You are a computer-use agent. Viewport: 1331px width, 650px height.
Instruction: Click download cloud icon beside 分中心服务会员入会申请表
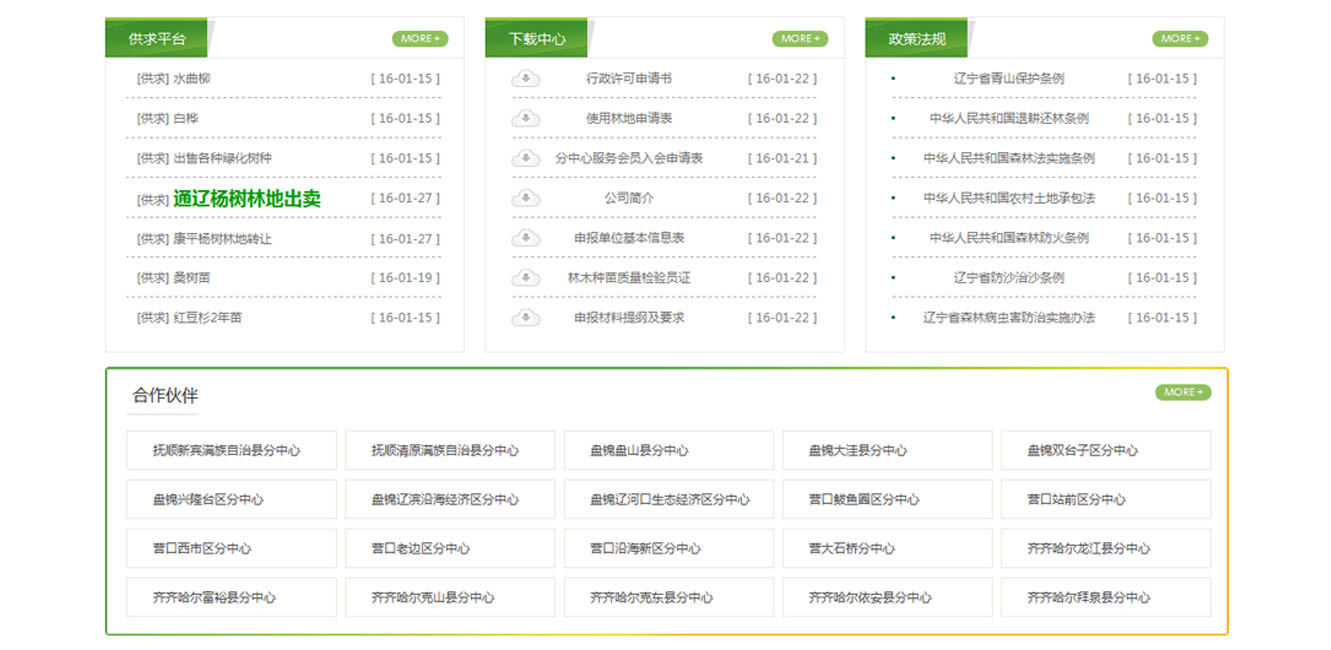[x=525, y=158]
